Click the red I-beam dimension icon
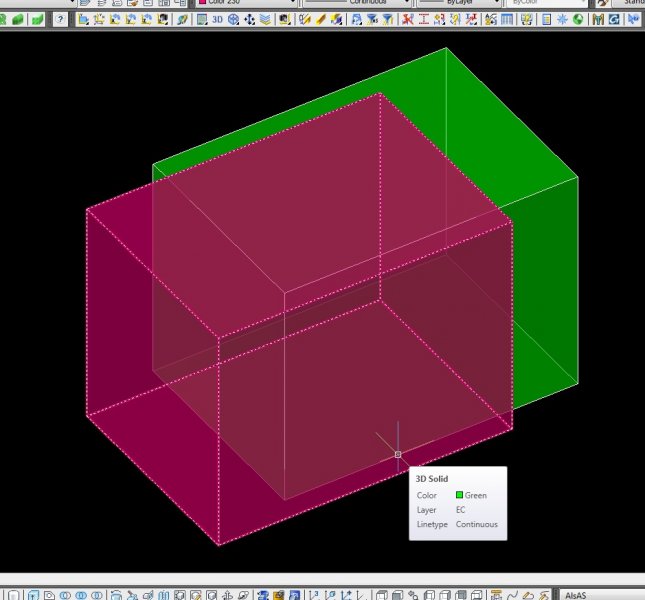The height and width of the screenshot is (600, 645). tap(424, 19)
